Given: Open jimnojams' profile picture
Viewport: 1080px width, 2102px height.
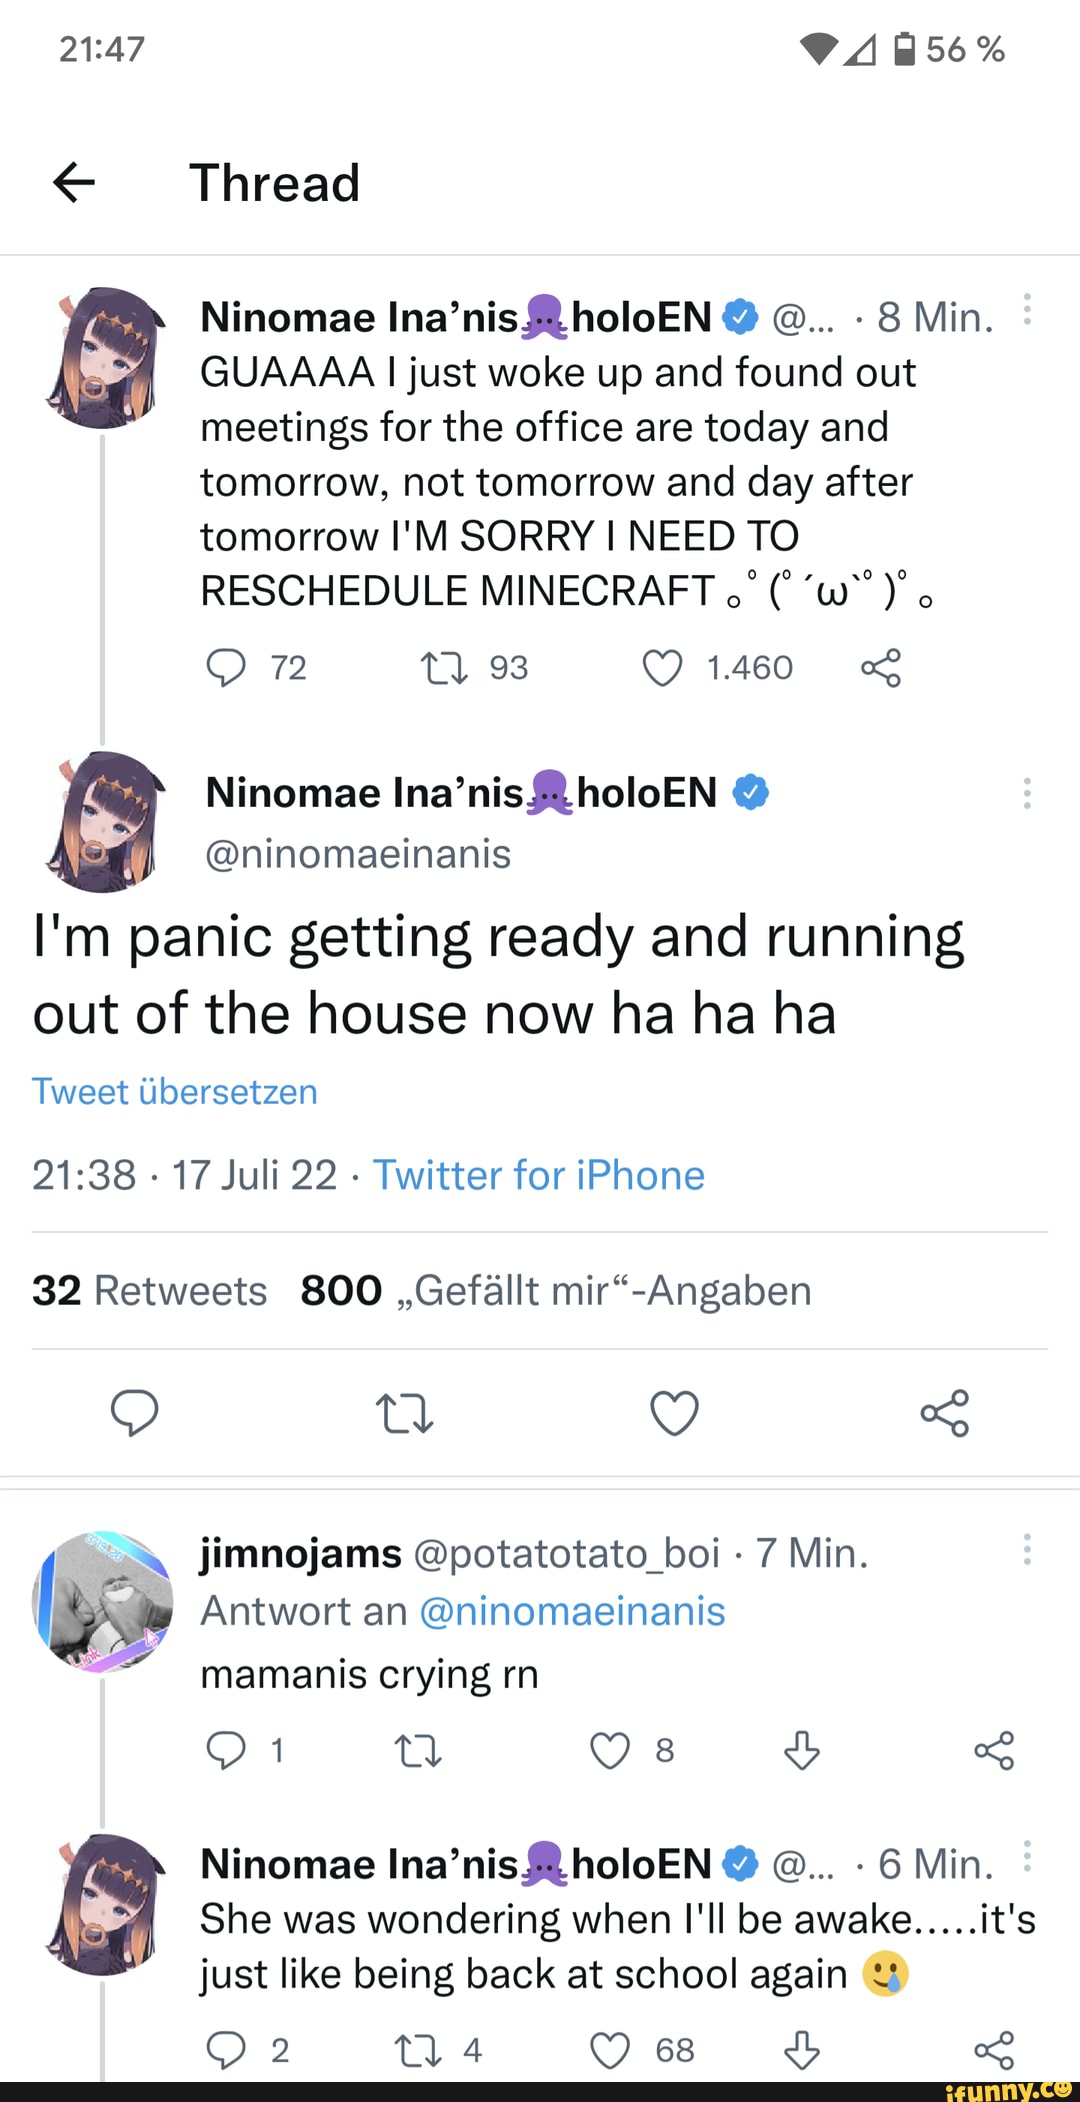Looking at the screenshot, I should 102,1601.
